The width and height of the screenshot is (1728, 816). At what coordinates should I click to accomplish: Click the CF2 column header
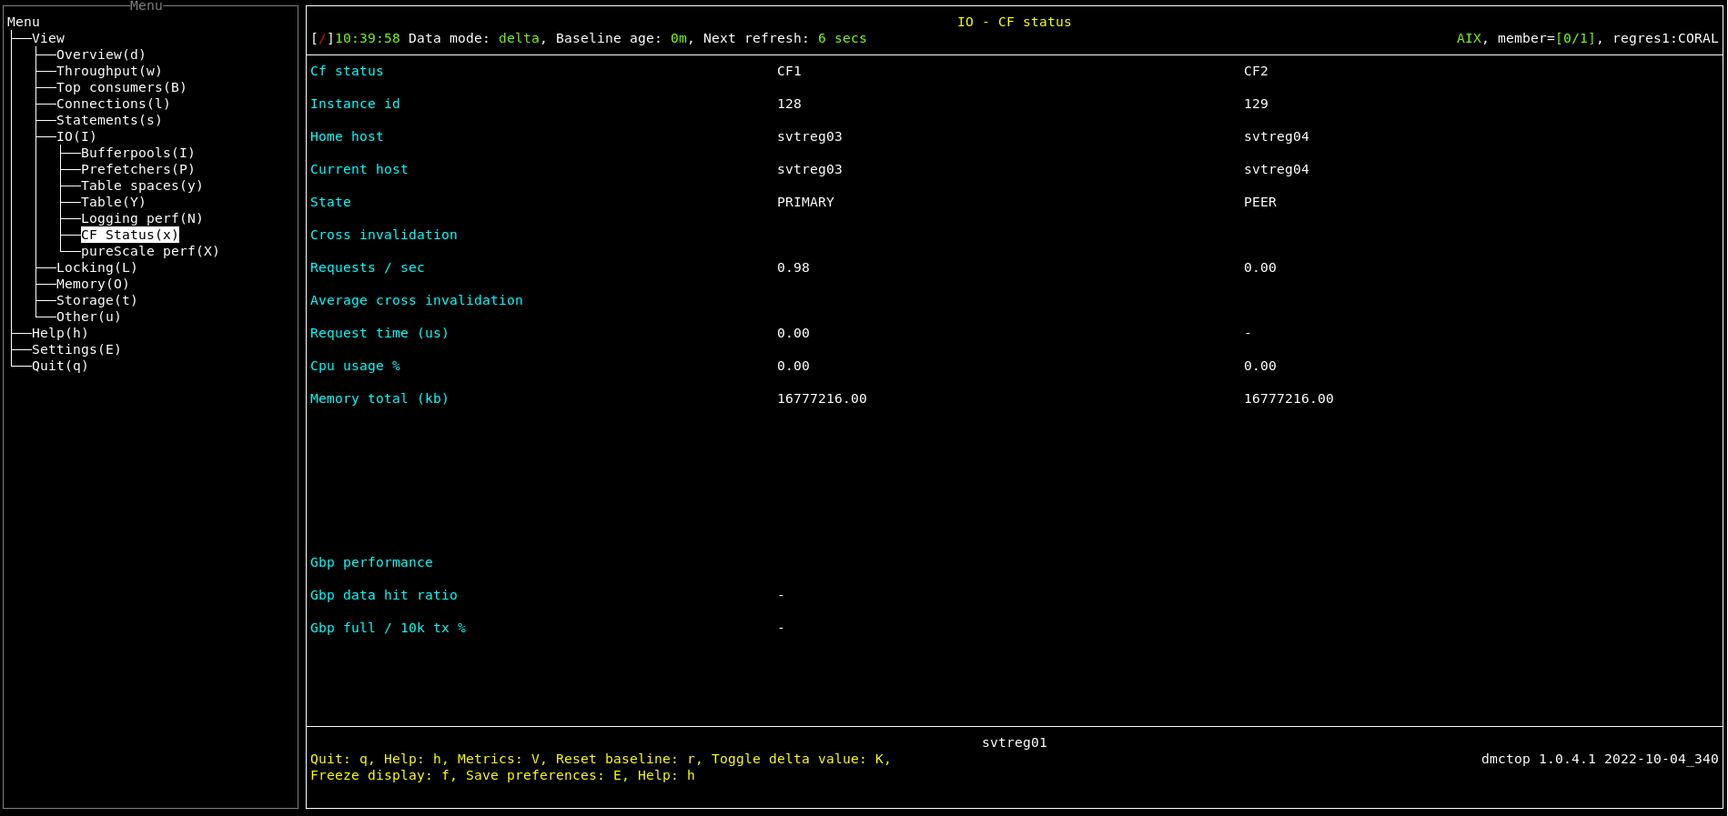(x=1256, y=71)
